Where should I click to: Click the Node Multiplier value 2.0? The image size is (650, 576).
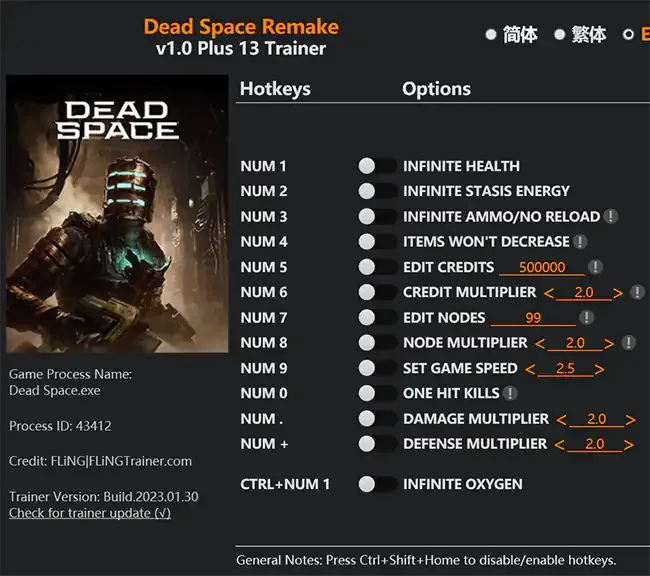575,343
